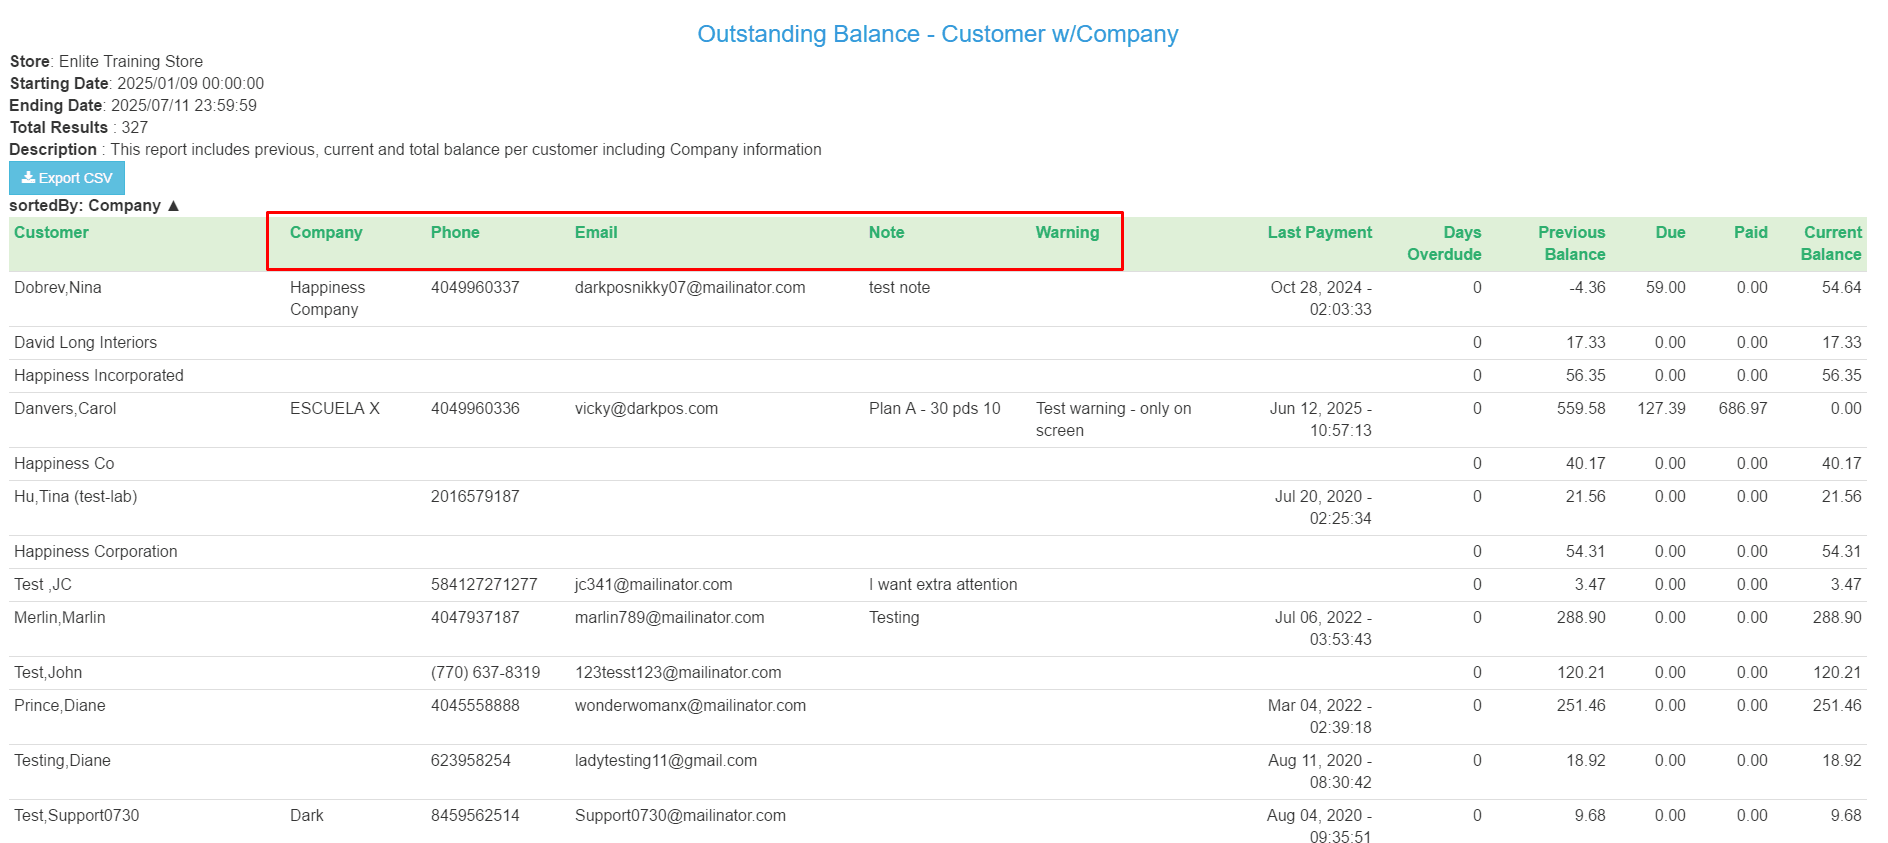Click email ladytesting11@gmail.com

(666, 760)
